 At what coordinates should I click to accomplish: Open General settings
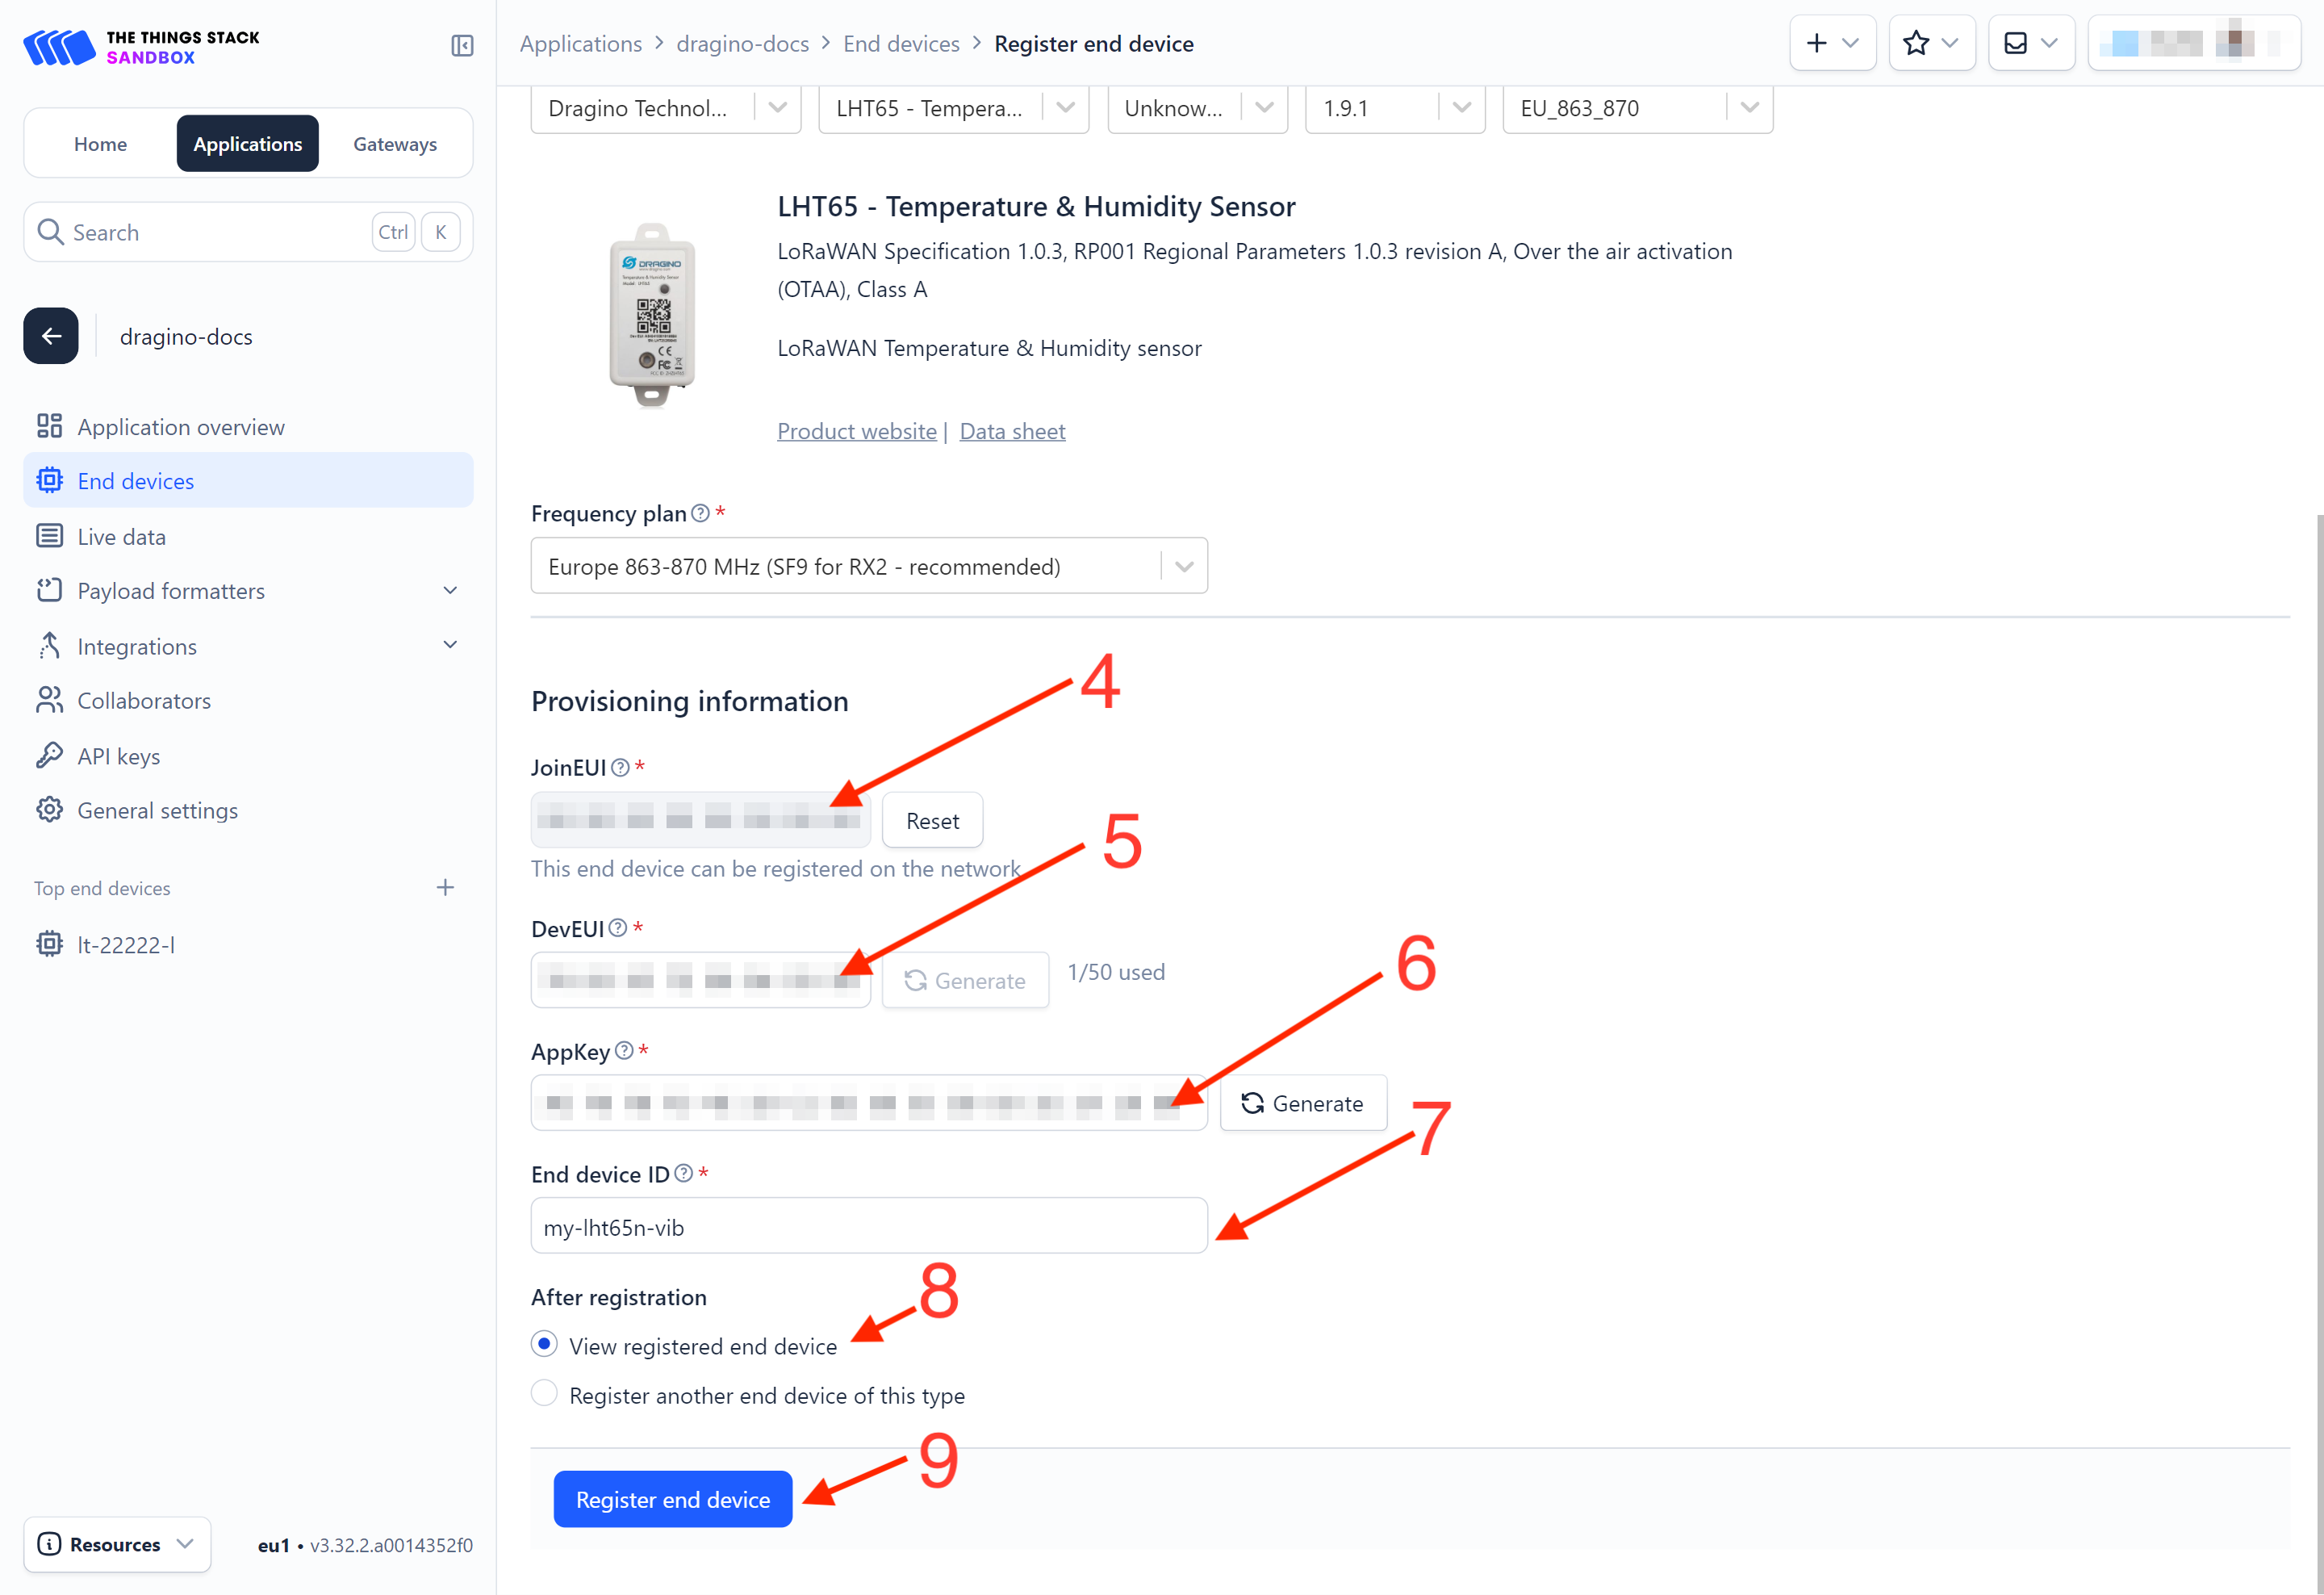(x=248, y=811)
